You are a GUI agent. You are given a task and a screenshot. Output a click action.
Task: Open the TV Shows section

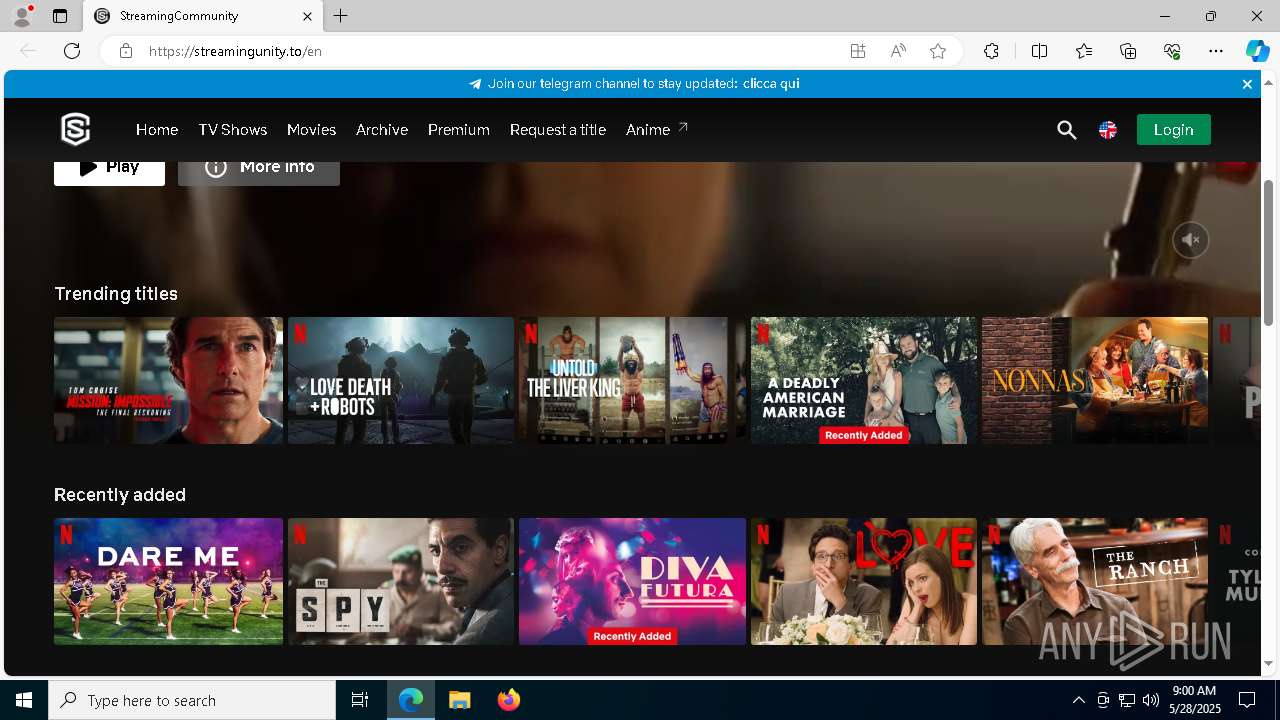233,130
